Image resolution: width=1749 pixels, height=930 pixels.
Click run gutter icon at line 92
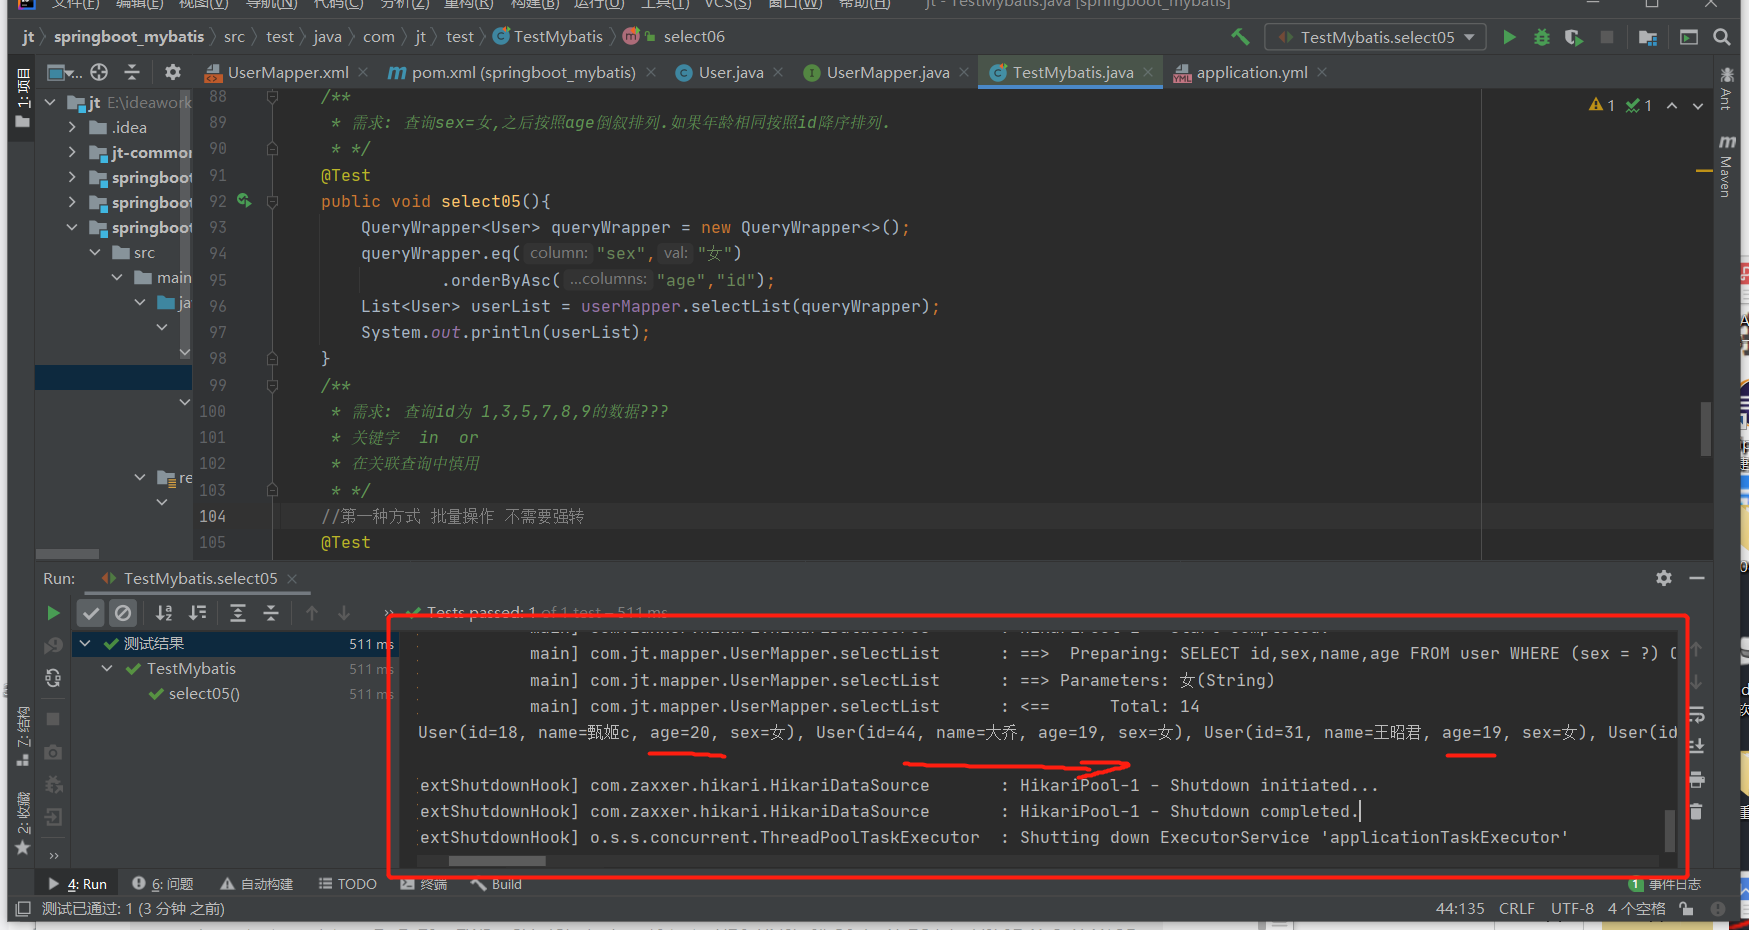[x=244, y=201]
